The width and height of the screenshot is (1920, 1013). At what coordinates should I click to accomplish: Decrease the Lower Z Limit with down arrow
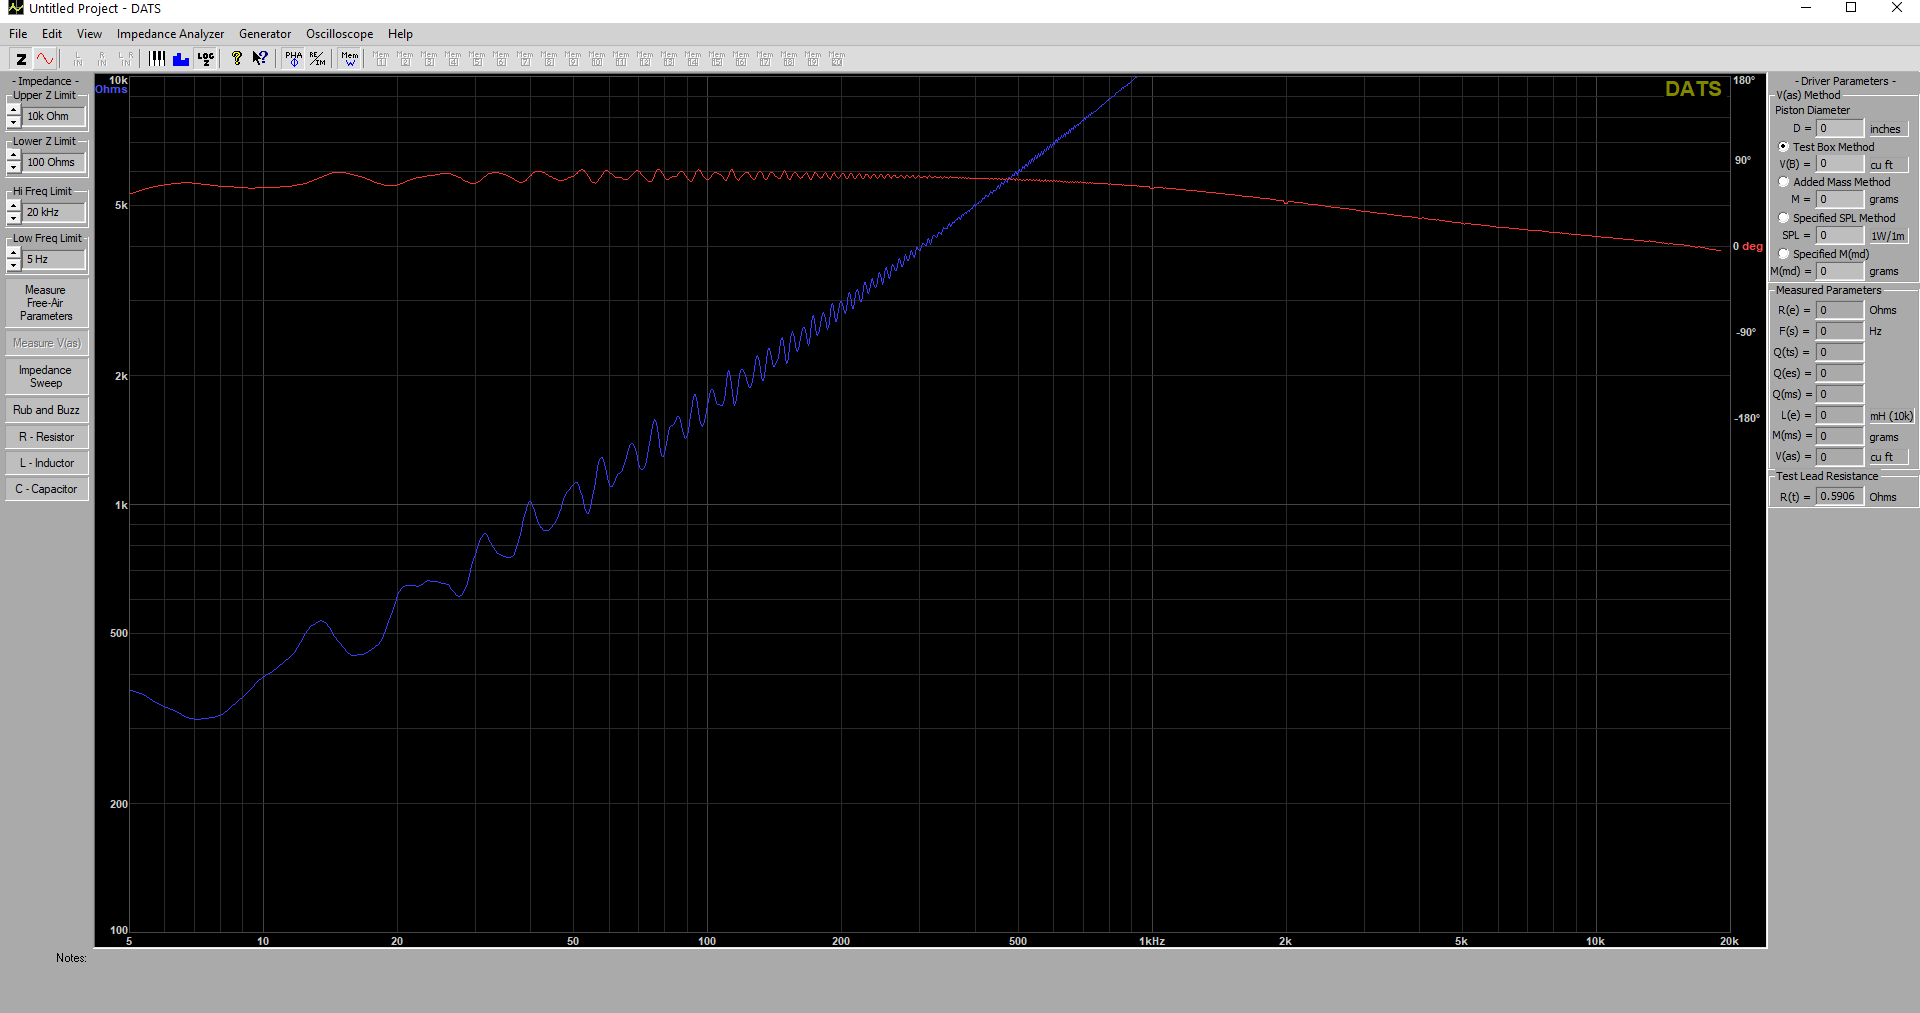click(x=14, y=168)
